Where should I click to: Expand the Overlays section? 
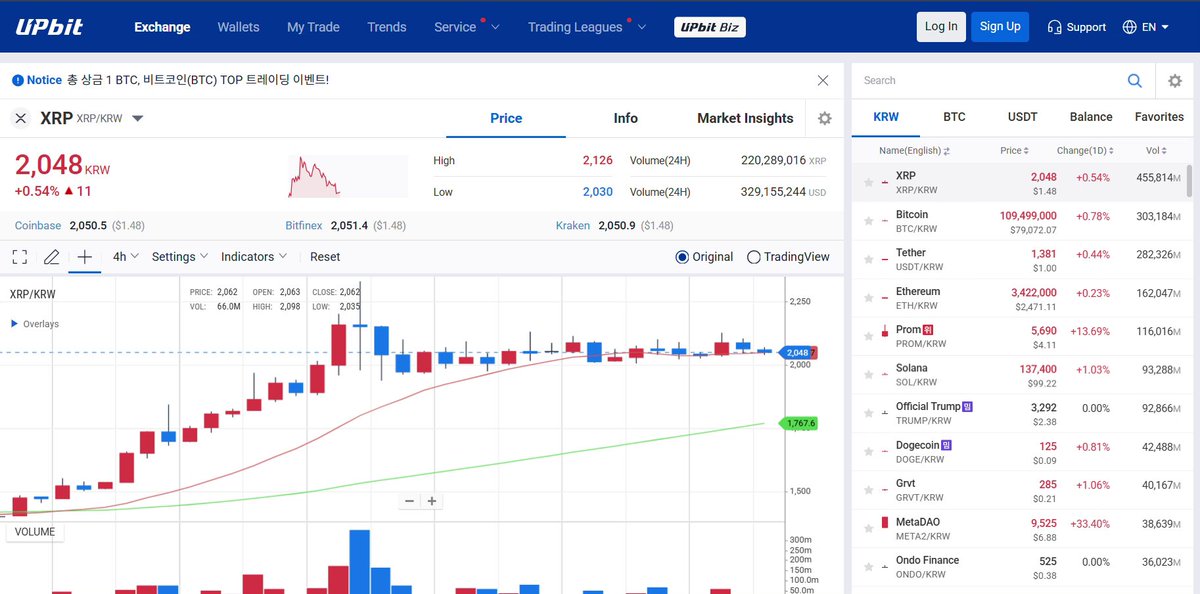click(x=35, y=324)
